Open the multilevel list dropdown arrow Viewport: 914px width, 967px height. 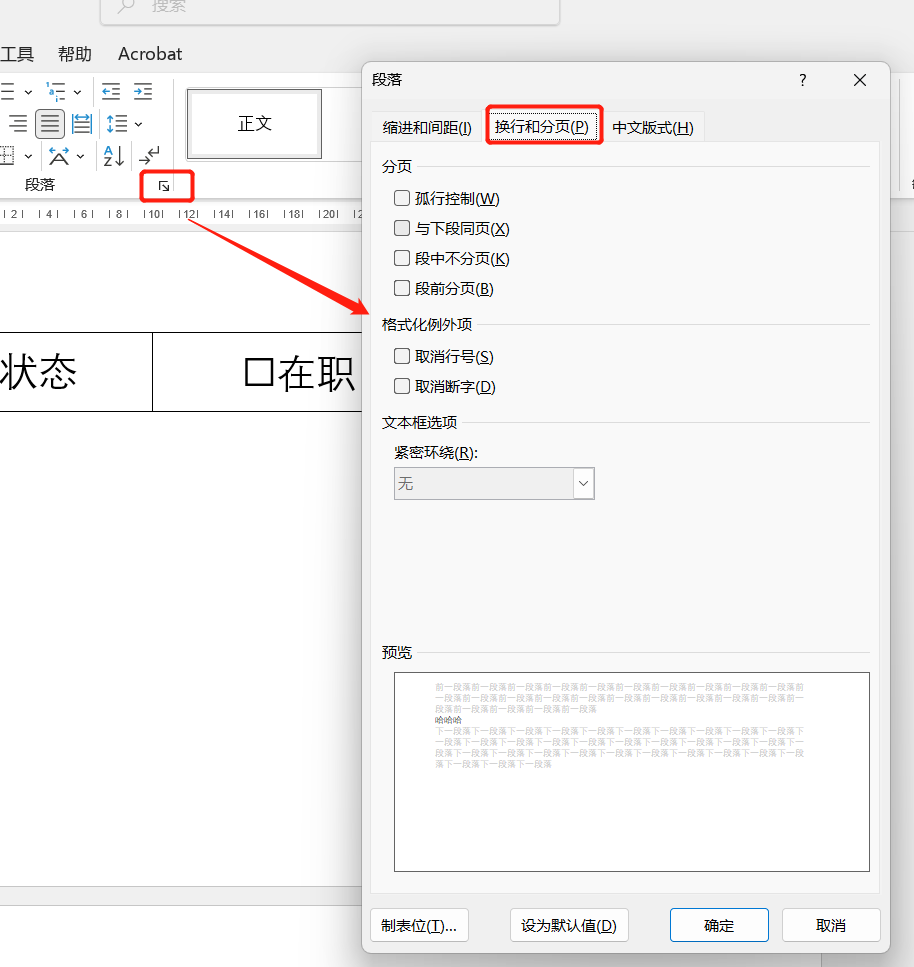(78, 93)
